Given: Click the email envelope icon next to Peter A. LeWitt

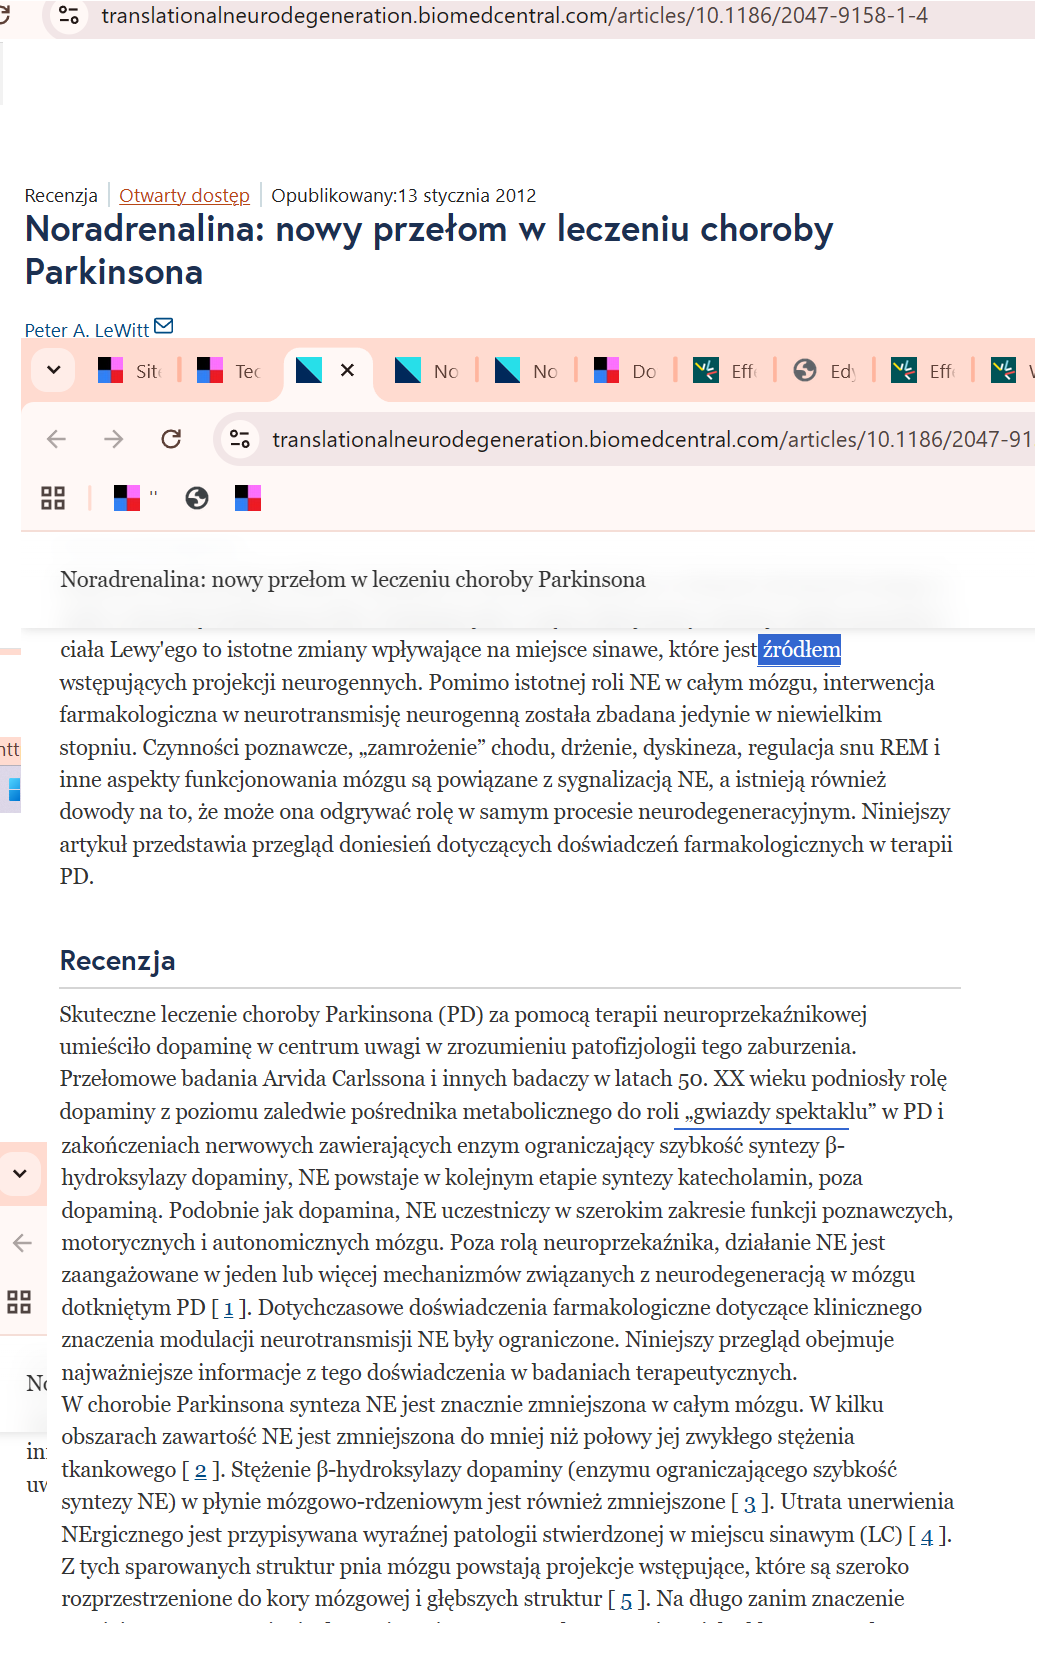Looking at the screenshot, I should pyautogui.click(x=164, y=326).
